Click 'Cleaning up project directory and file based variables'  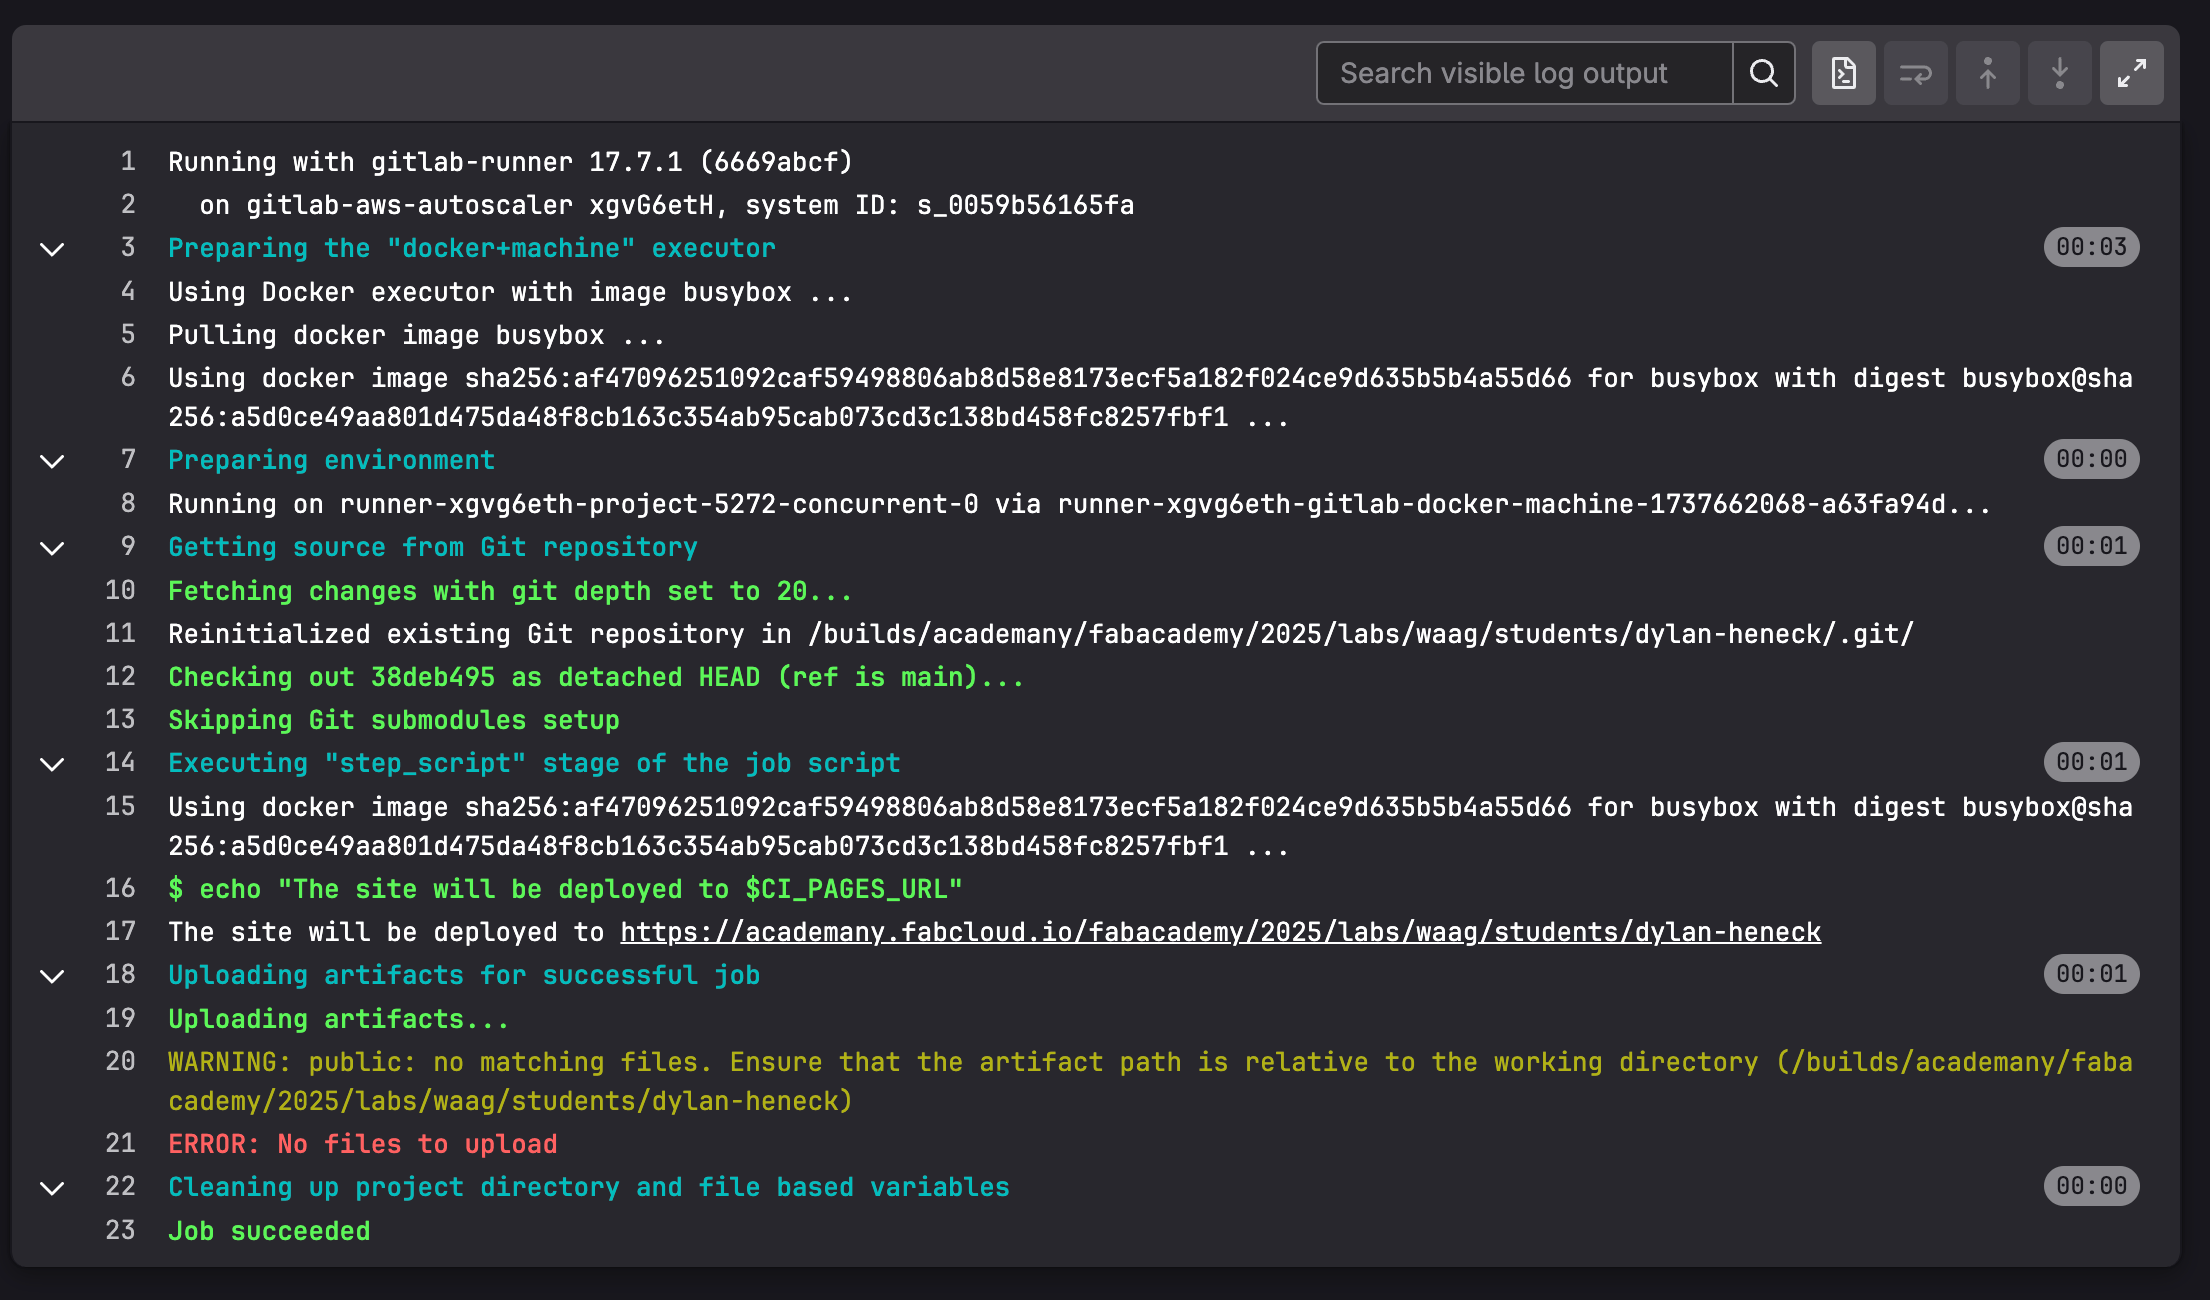point(589,1187)
